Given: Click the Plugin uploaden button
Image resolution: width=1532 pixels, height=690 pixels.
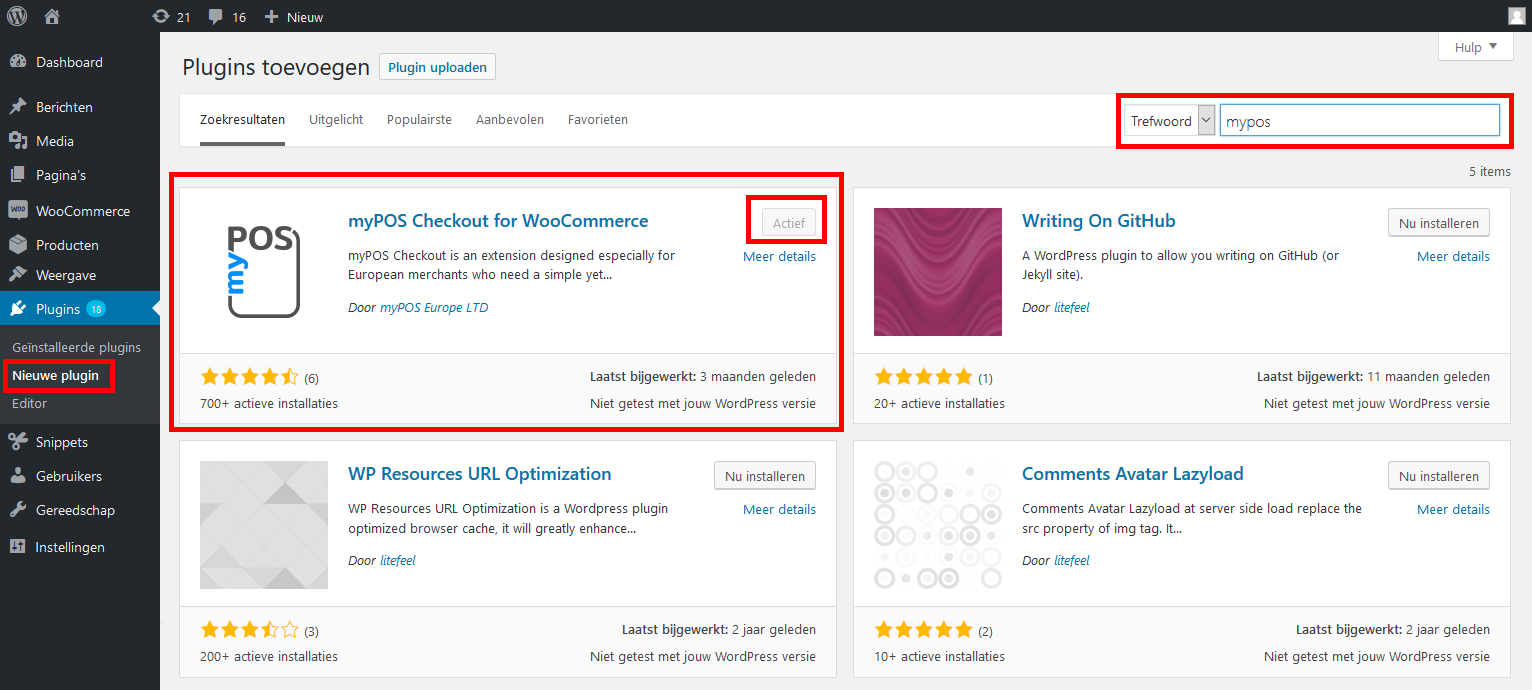Looking at the screenshot, I should coord(437,67).
